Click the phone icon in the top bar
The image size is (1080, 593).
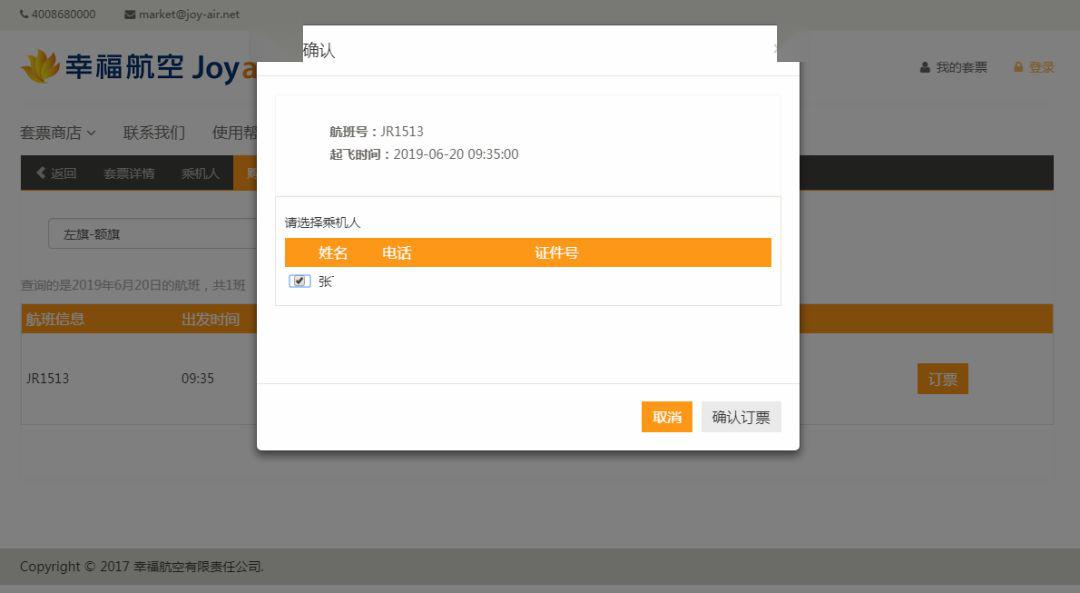point(24,14)
